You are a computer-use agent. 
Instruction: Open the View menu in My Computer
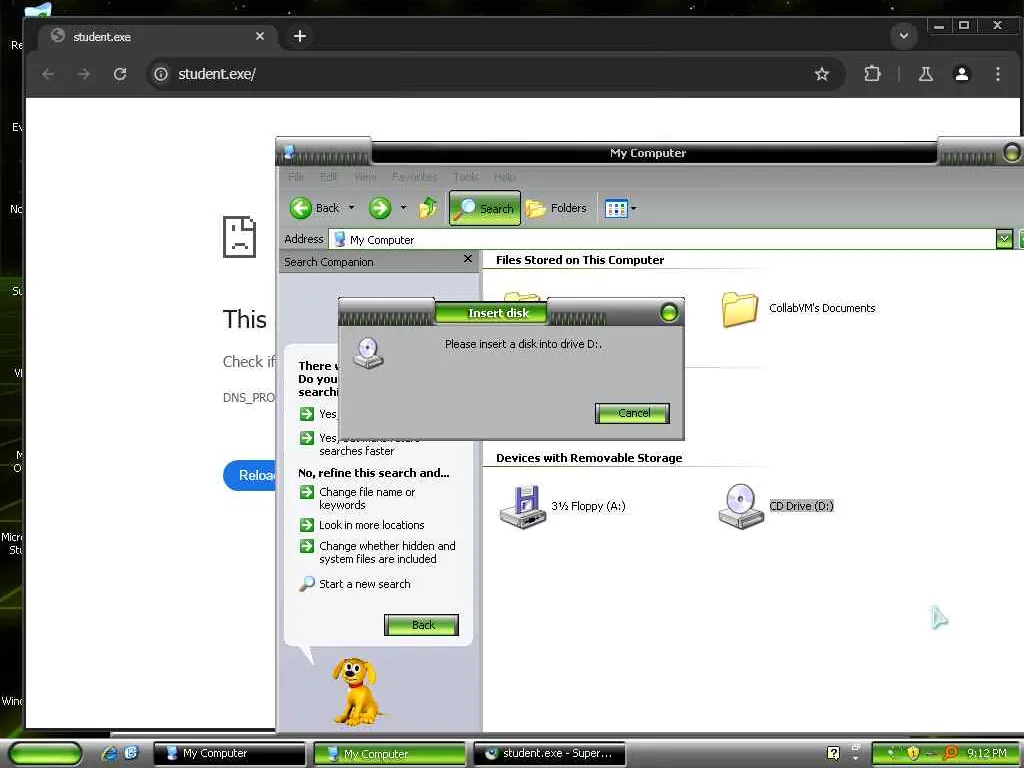pos(365,177)
